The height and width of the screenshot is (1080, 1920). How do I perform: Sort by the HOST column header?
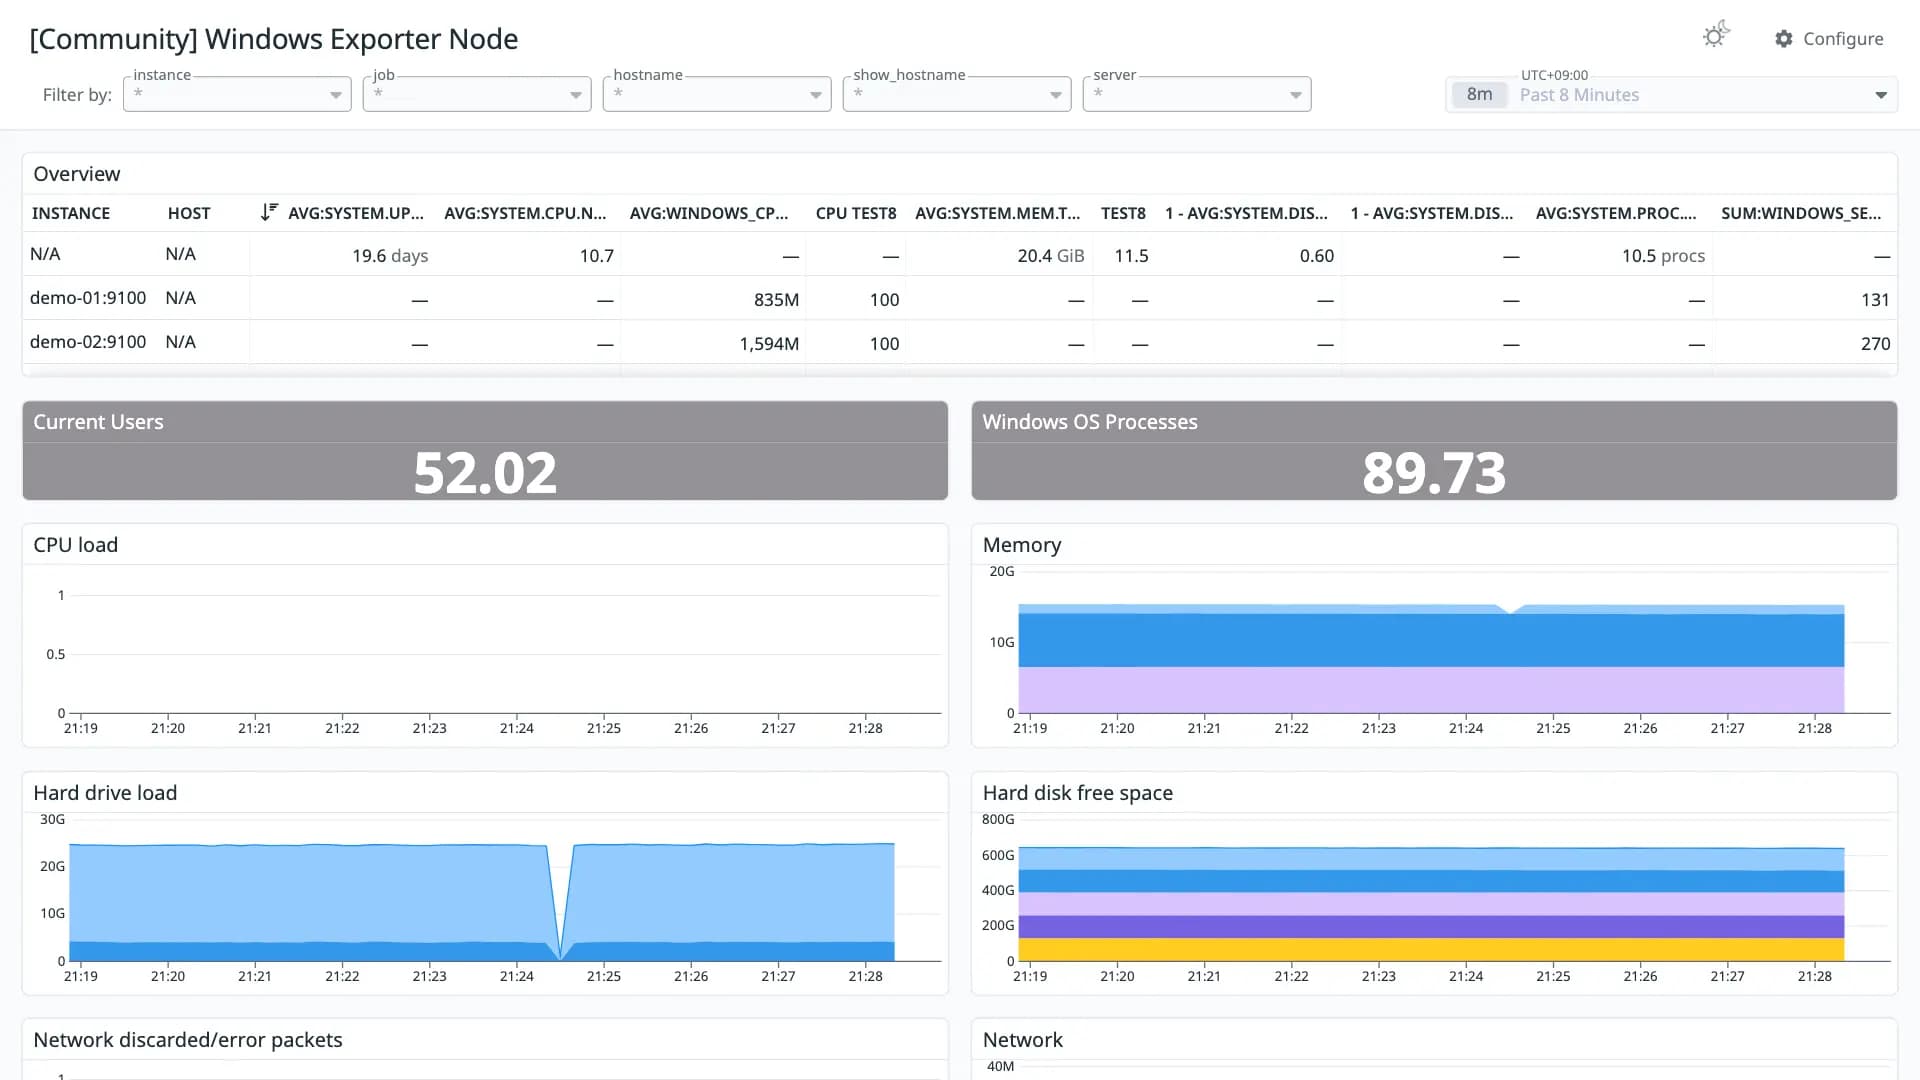[189, 213]
